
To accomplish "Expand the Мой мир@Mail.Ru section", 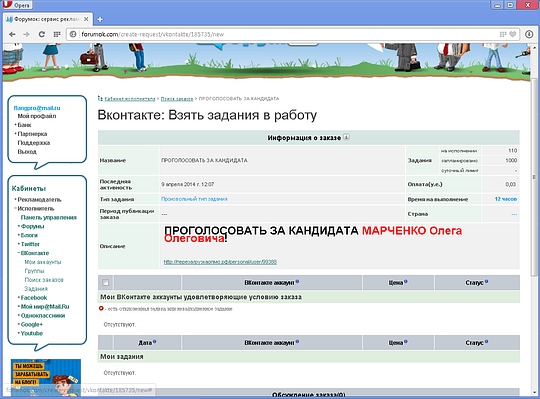I will click(x=45, y=307).
